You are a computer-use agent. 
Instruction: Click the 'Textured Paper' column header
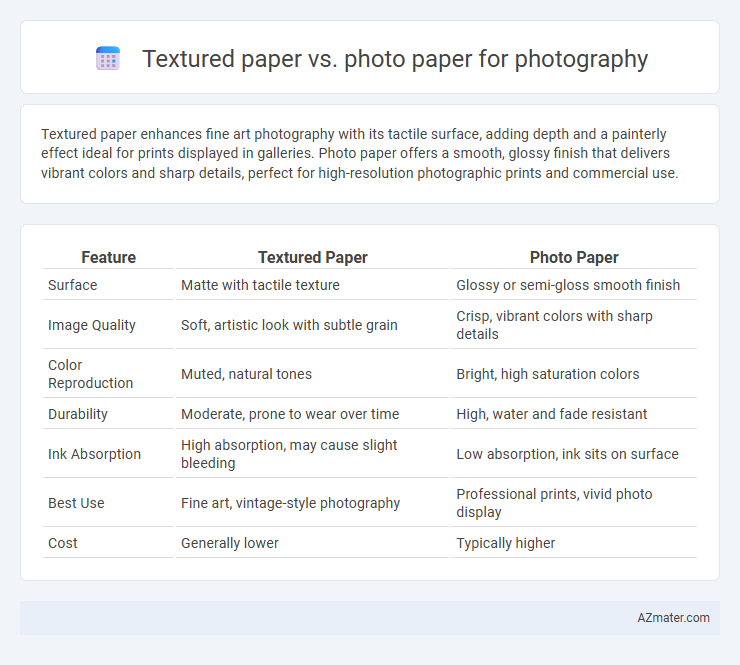click(x=312, y=257)
